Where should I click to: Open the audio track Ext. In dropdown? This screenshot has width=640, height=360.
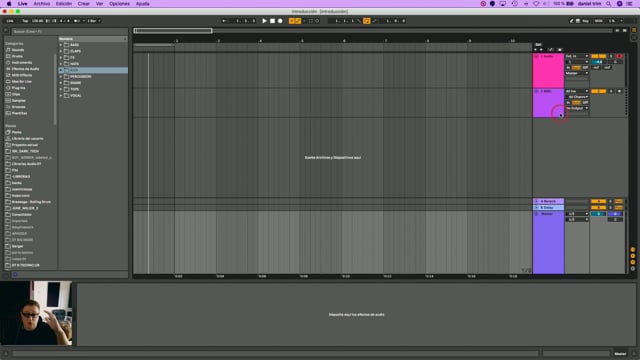click(x=577, y=56)
